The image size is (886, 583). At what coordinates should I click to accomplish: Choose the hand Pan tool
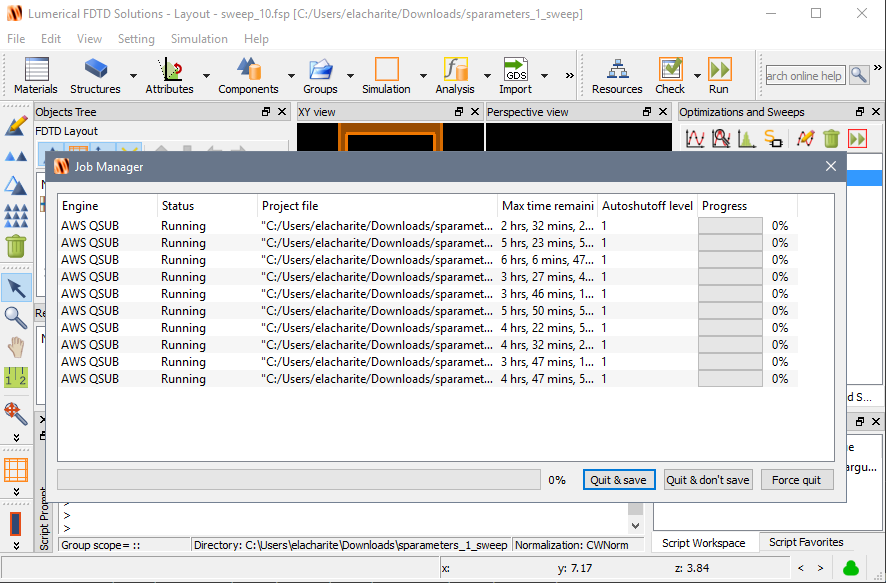click(16, 347)
